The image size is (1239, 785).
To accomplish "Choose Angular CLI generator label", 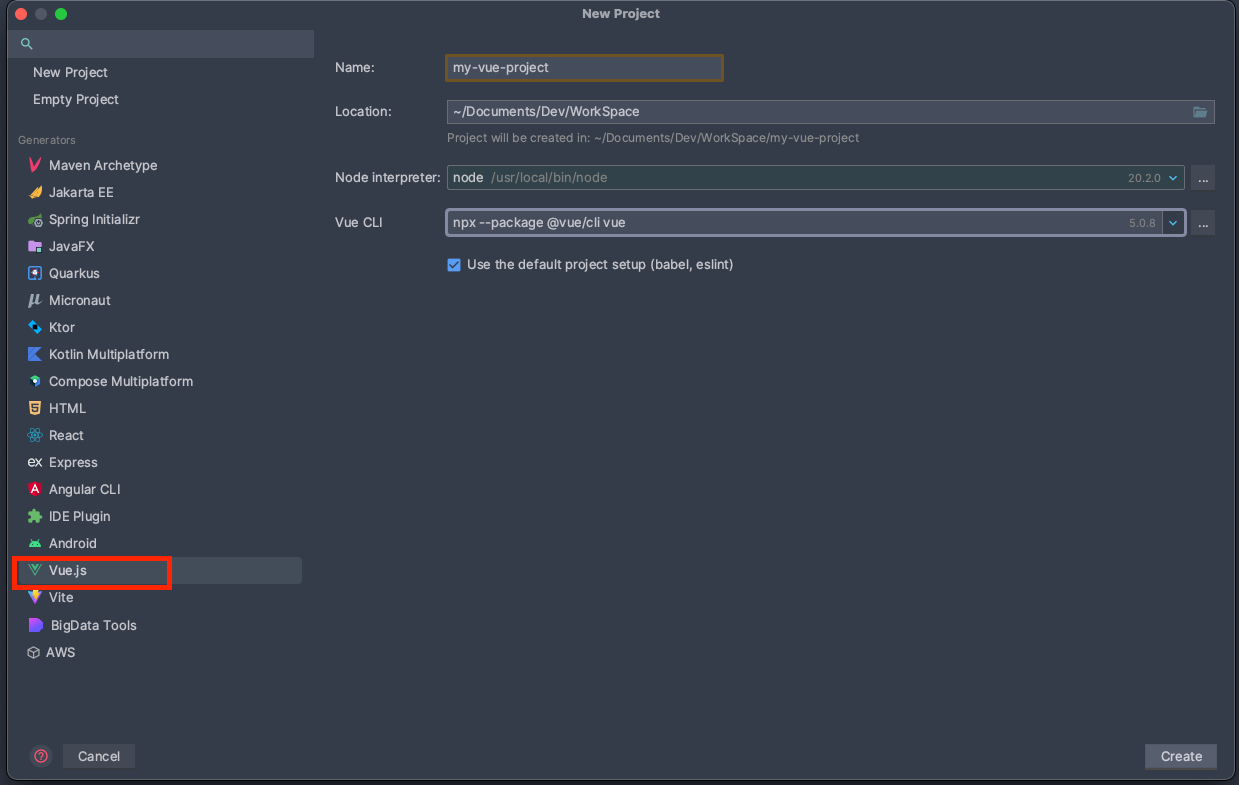I will click(85, 489).
